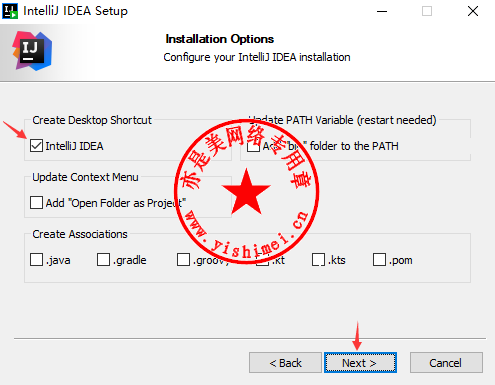Click the small IntelliJ title bar icon
The width and height of the screenshot is (495, 385).
10,11
